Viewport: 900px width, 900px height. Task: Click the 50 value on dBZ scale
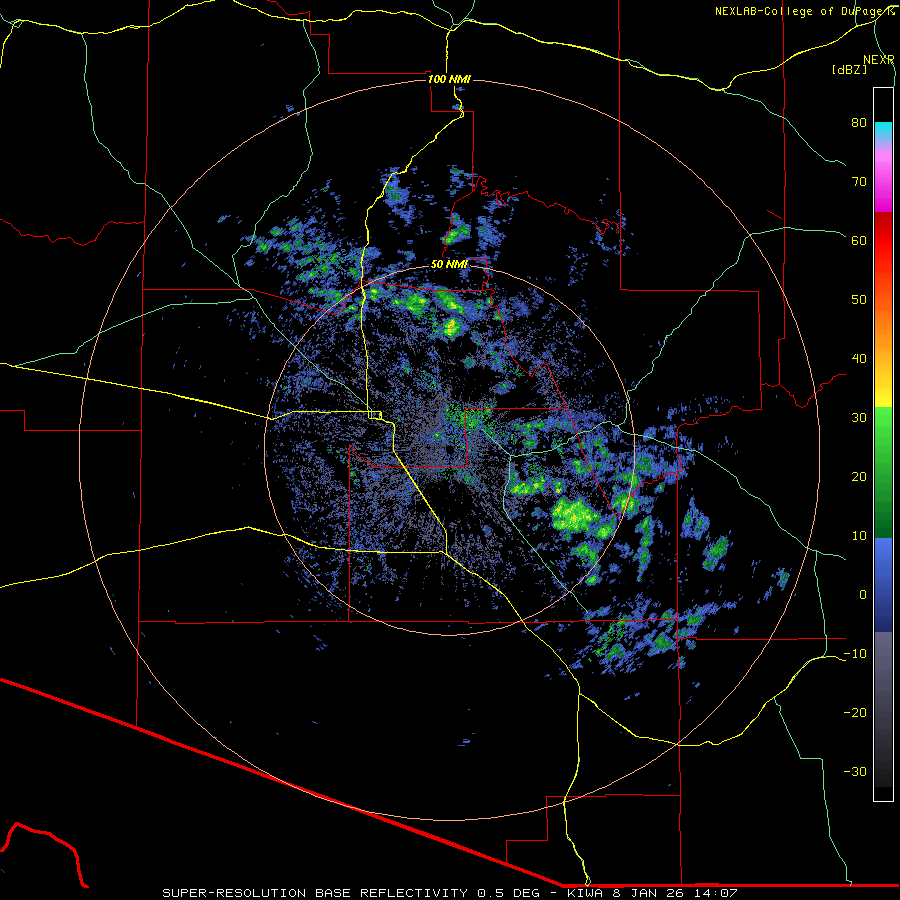coord(859,300)
